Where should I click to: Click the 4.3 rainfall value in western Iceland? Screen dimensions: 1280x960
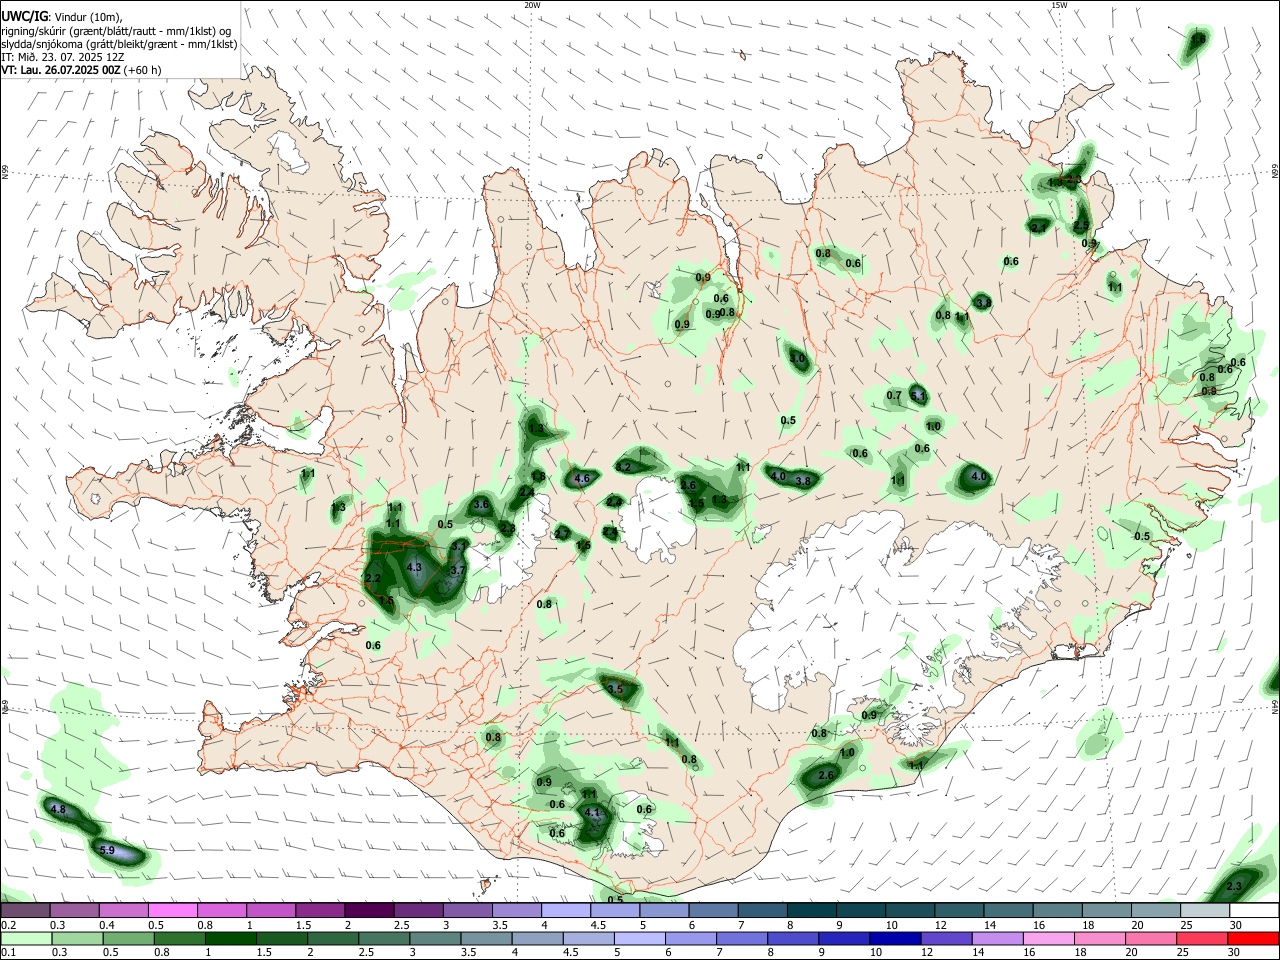pos(415,568)
